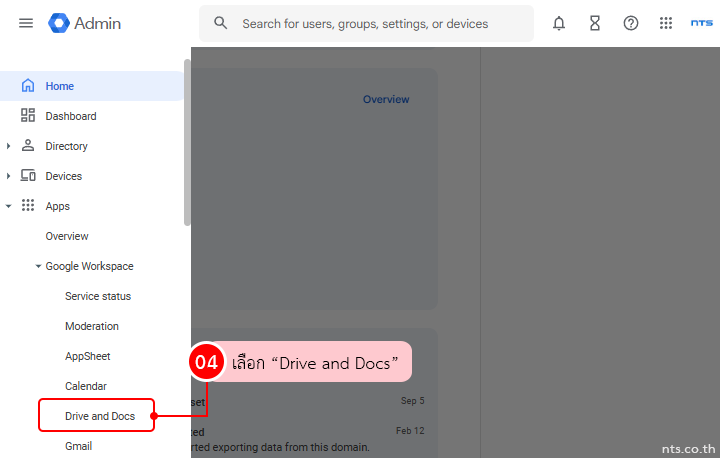The height and width of the screenshot is (458, 720).
Task: Click the Overview link in card
Action: pyautogui.click(x=385, y=99)
